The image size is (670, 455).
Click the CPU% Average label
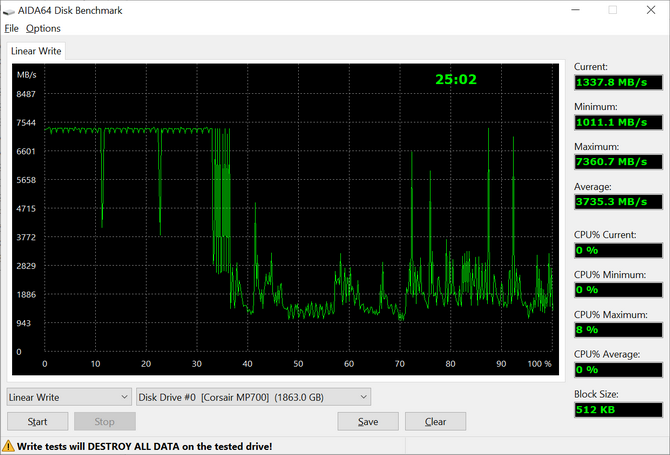(x=607, y=354)
